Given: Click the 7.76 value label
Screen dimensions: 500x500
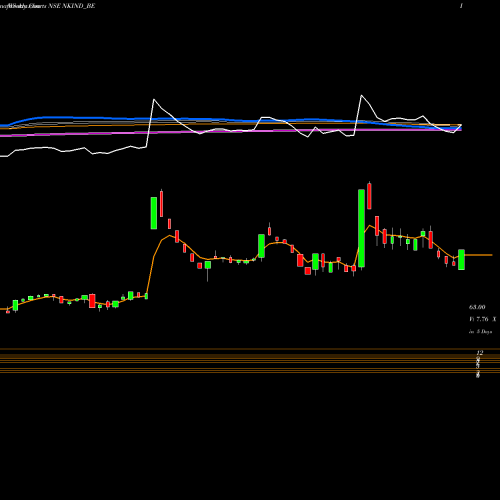Looking at the screenshot, I should point(482,319).
